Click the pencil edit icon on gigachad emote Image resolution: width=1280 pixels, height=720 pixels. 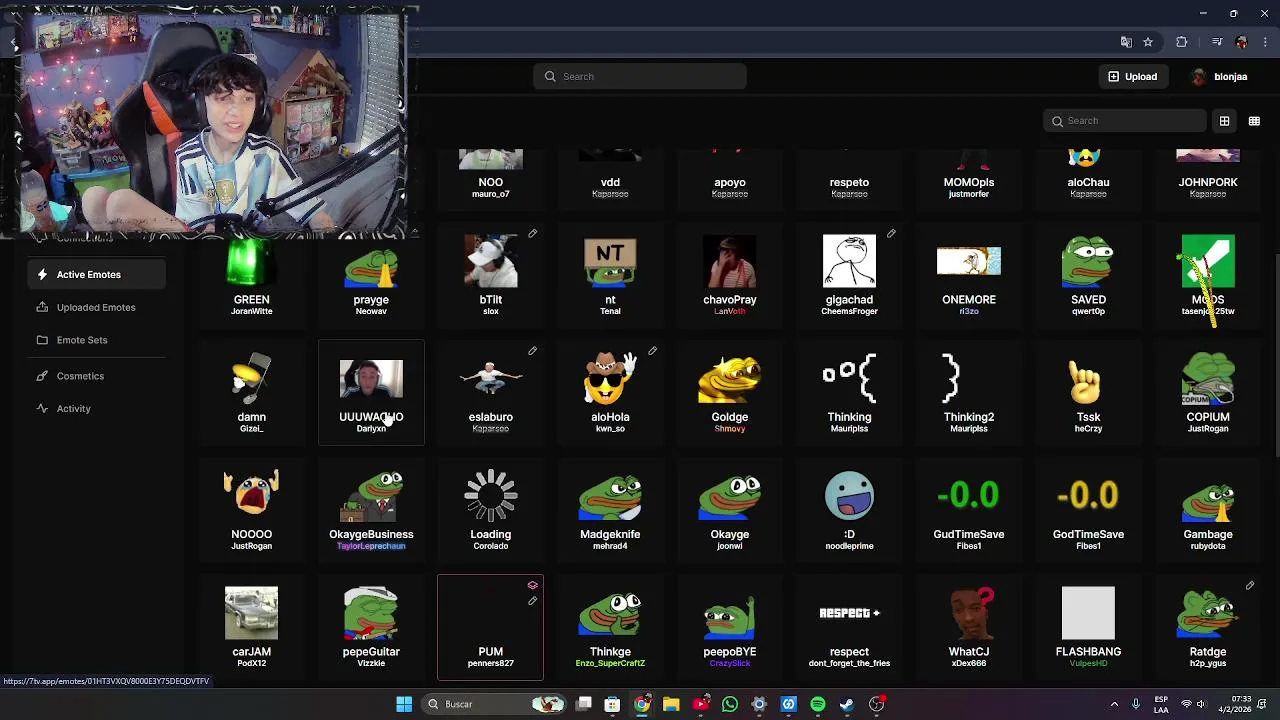point(891,234)
